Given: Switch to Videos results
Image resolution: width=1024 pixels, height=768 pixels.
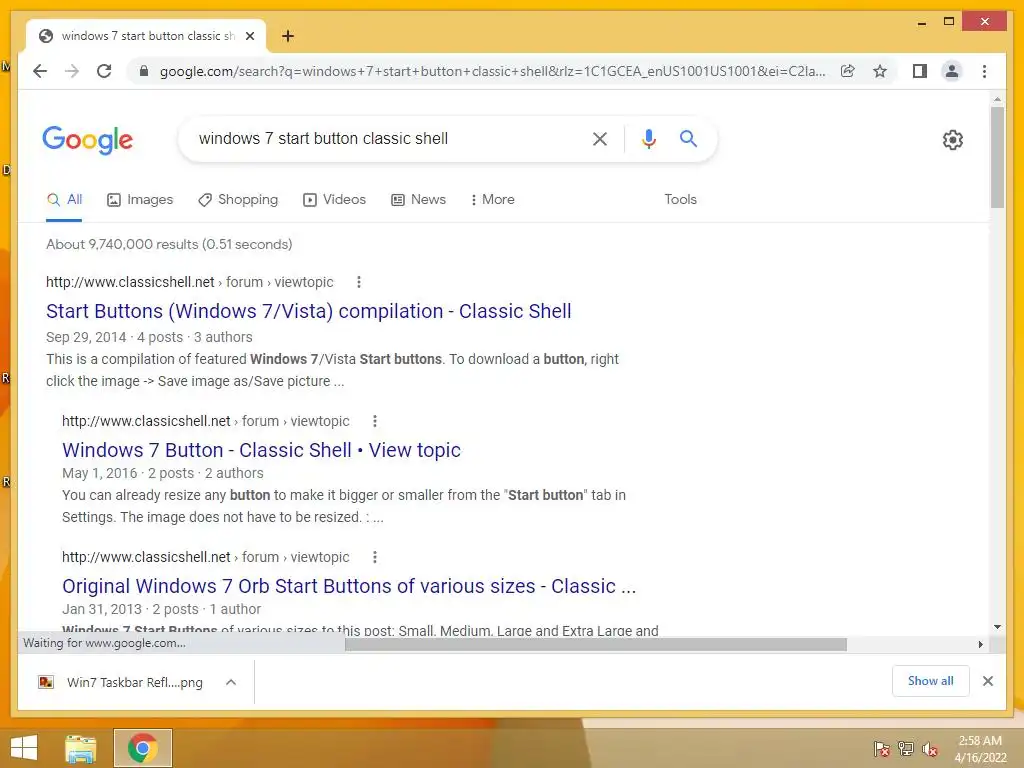Looking at the screenshot, I should (x=334, y=200).
